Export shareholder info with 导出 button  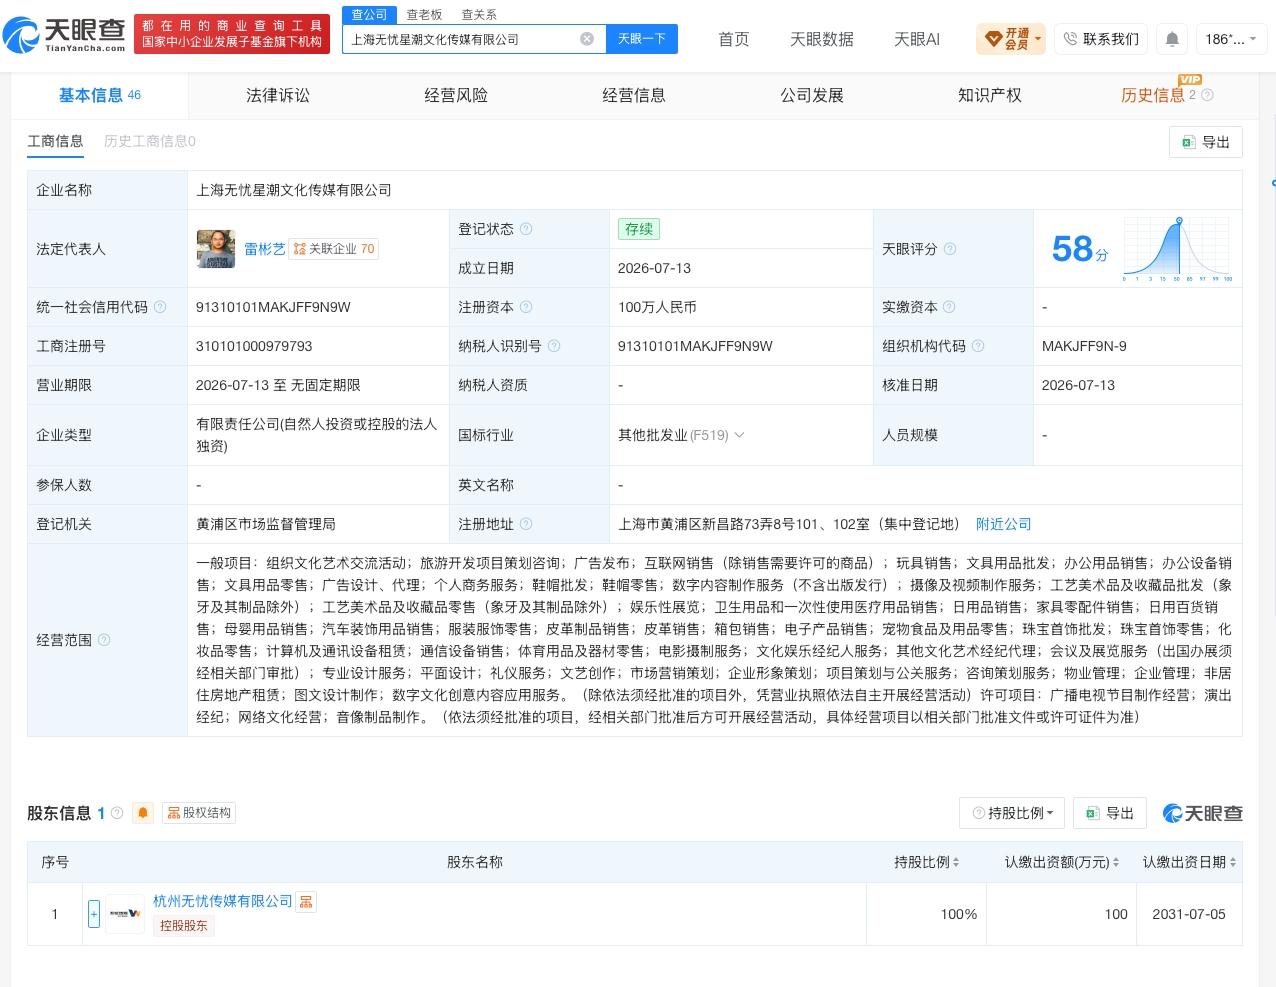[x=1110, y=813]
